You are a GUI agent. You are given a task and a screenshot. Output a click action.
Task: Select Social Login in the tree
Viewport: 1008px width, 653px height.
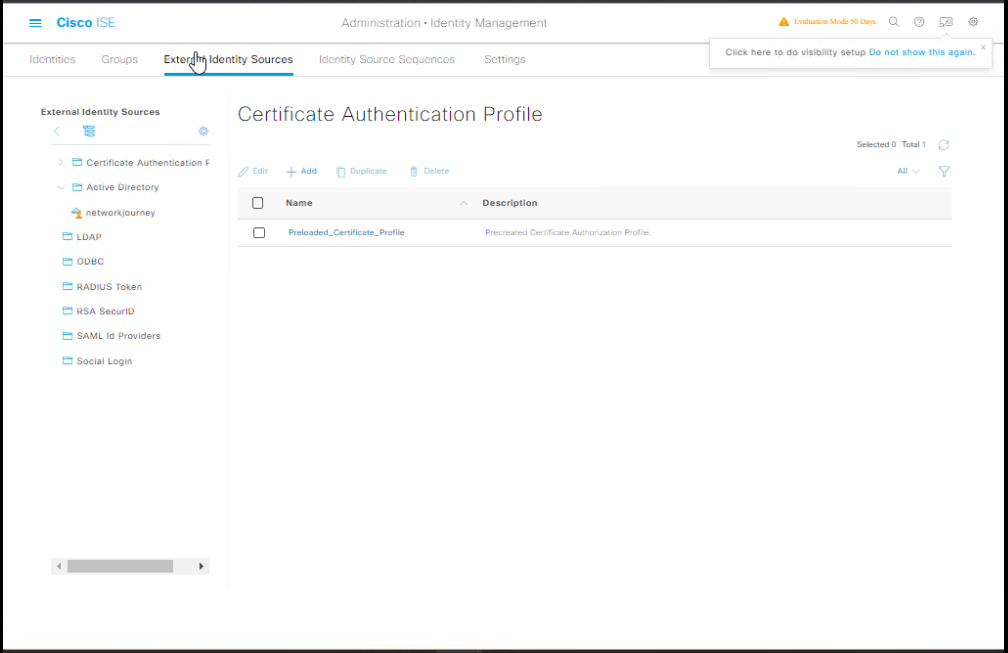click(x=104, y=361)
